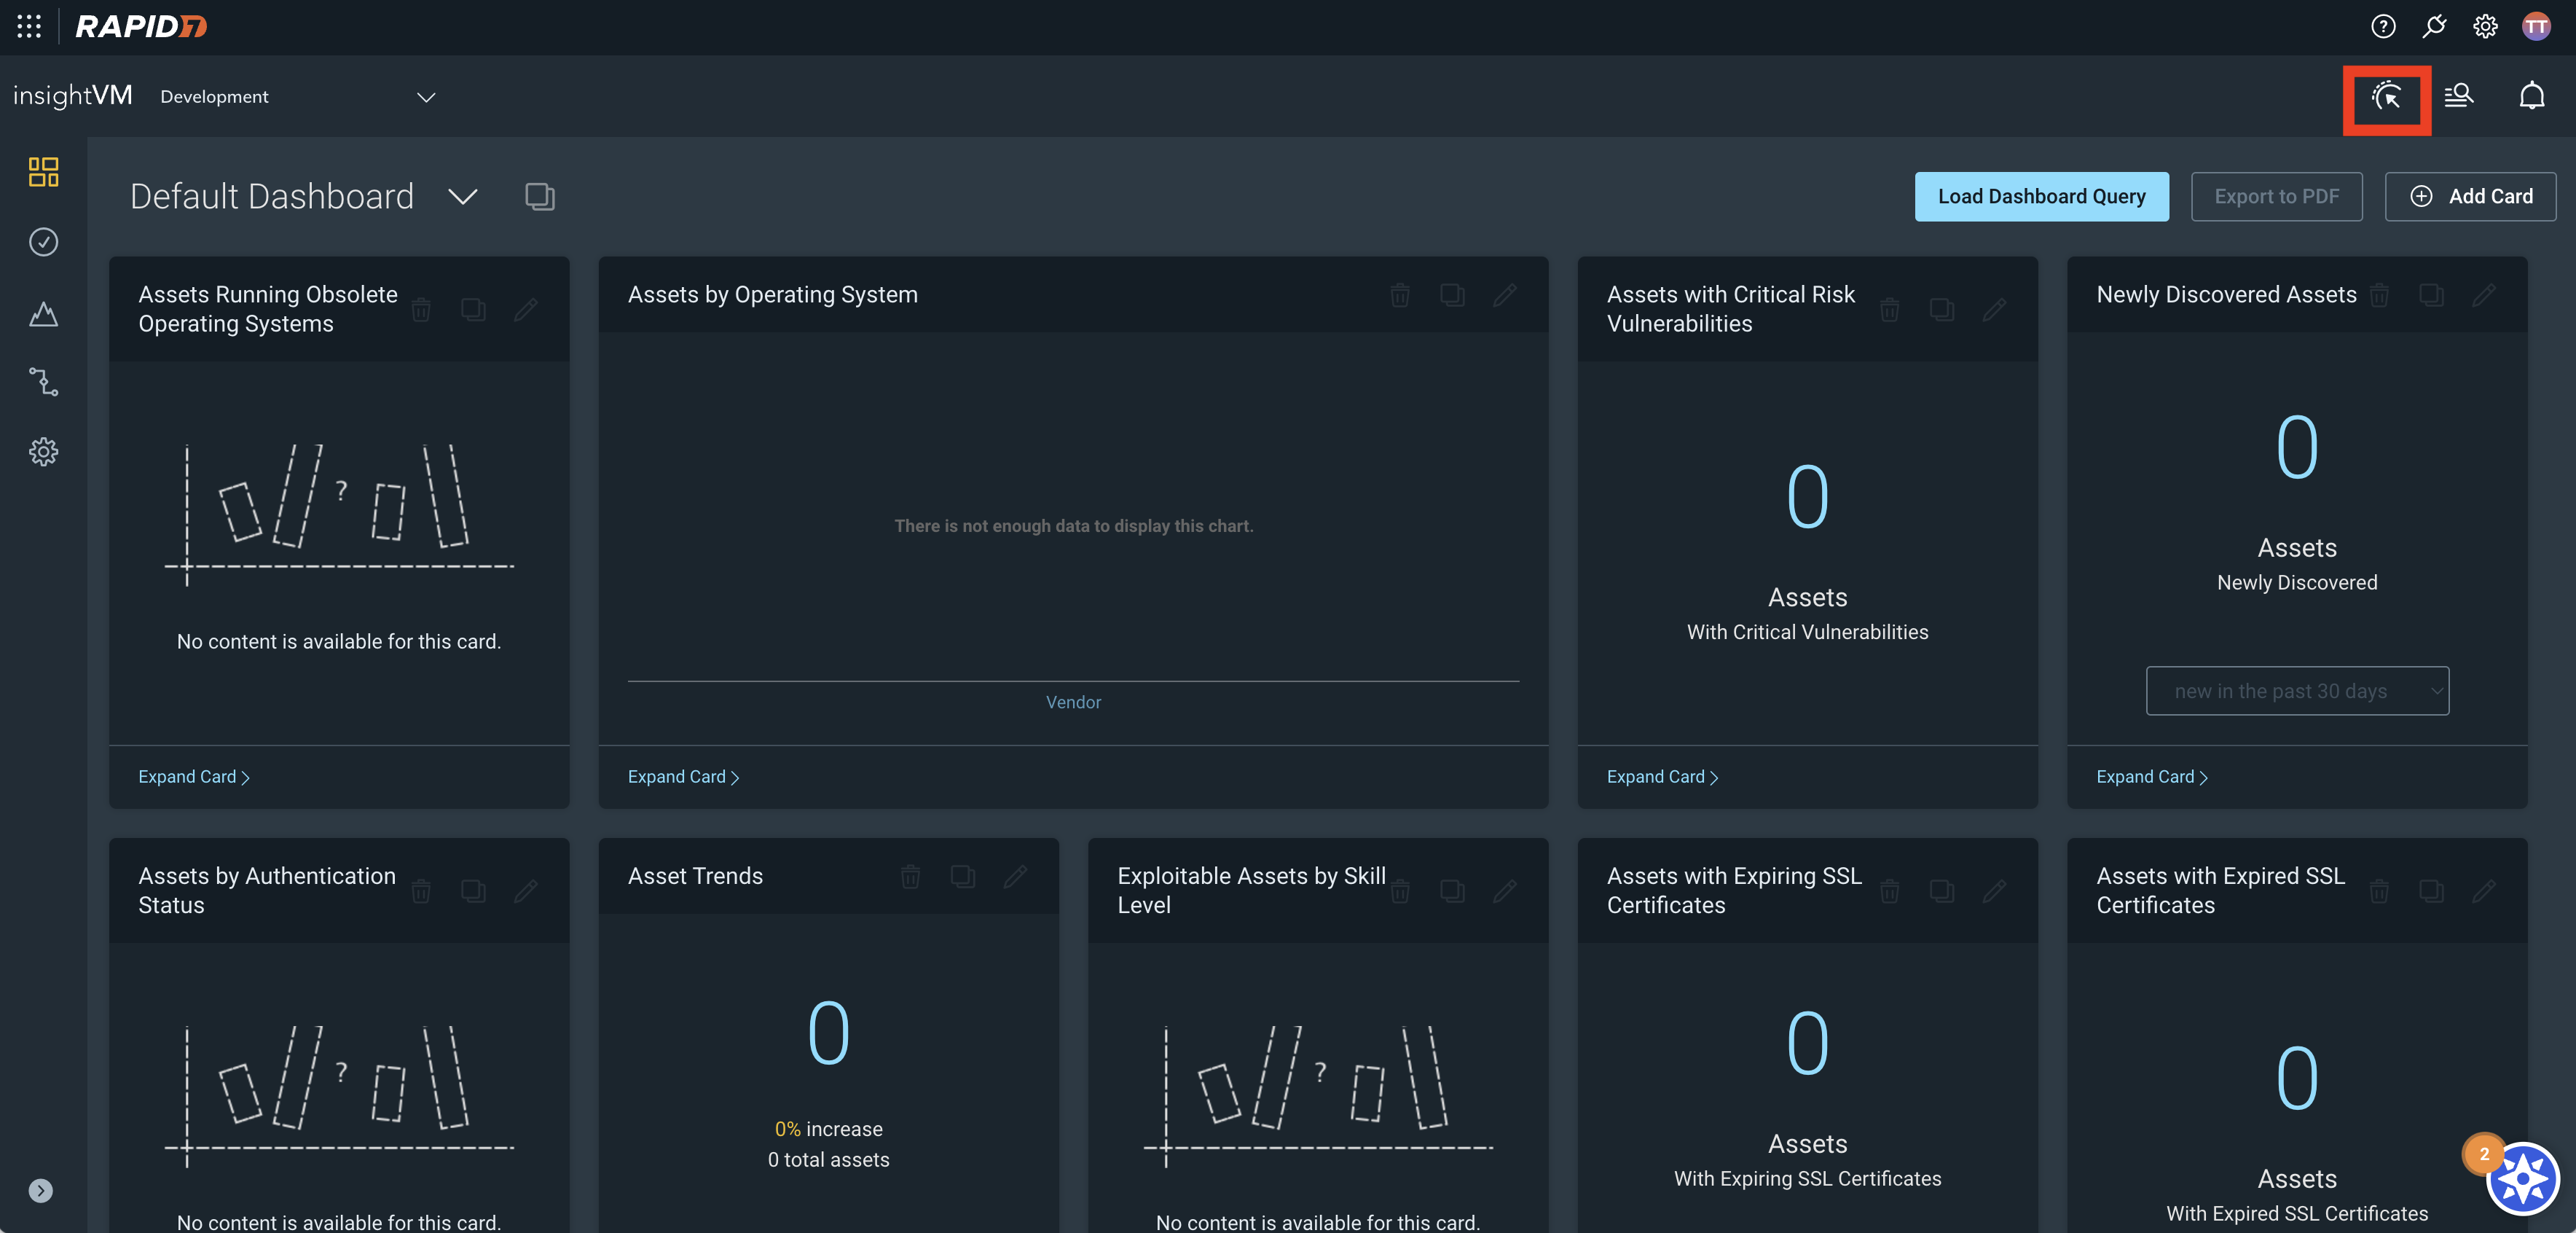The width and height of the screenshot is (2576, 1233).
Task: Open the guided tour cursor icon
Action: click(x=2387, y=97)
